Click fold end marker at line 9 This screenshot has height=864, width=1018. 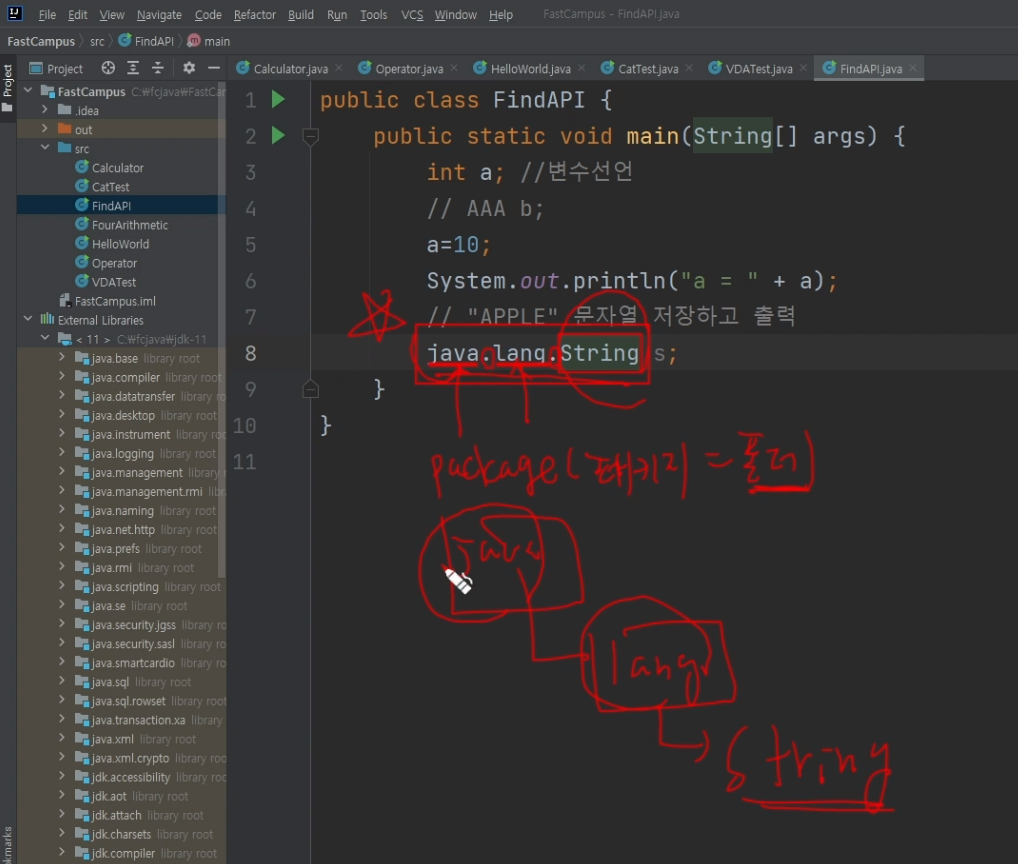click(310, 389)
